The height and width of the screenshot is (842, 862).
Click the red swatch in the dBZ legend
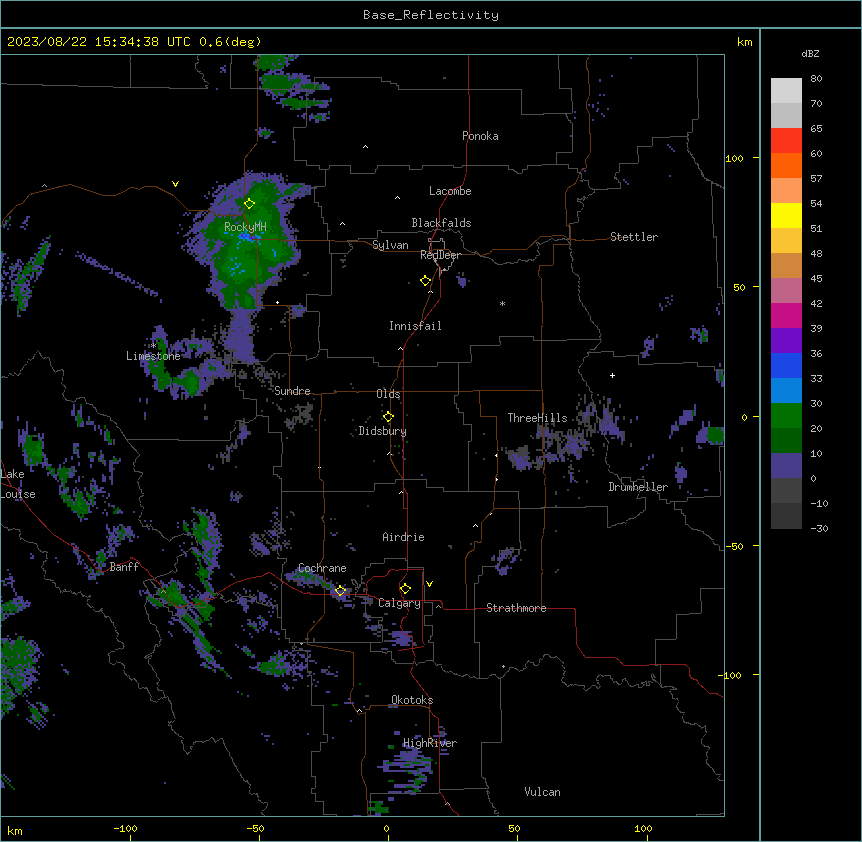[786, 141]
